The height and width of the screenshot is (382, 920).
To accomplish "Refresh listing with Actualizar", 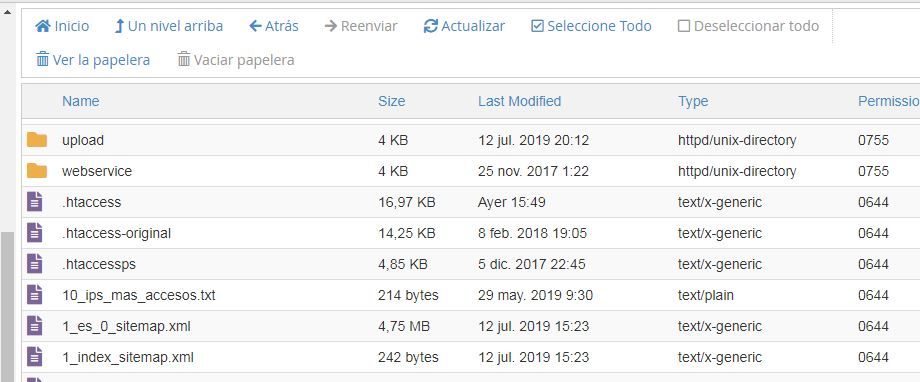I will 464,26.
